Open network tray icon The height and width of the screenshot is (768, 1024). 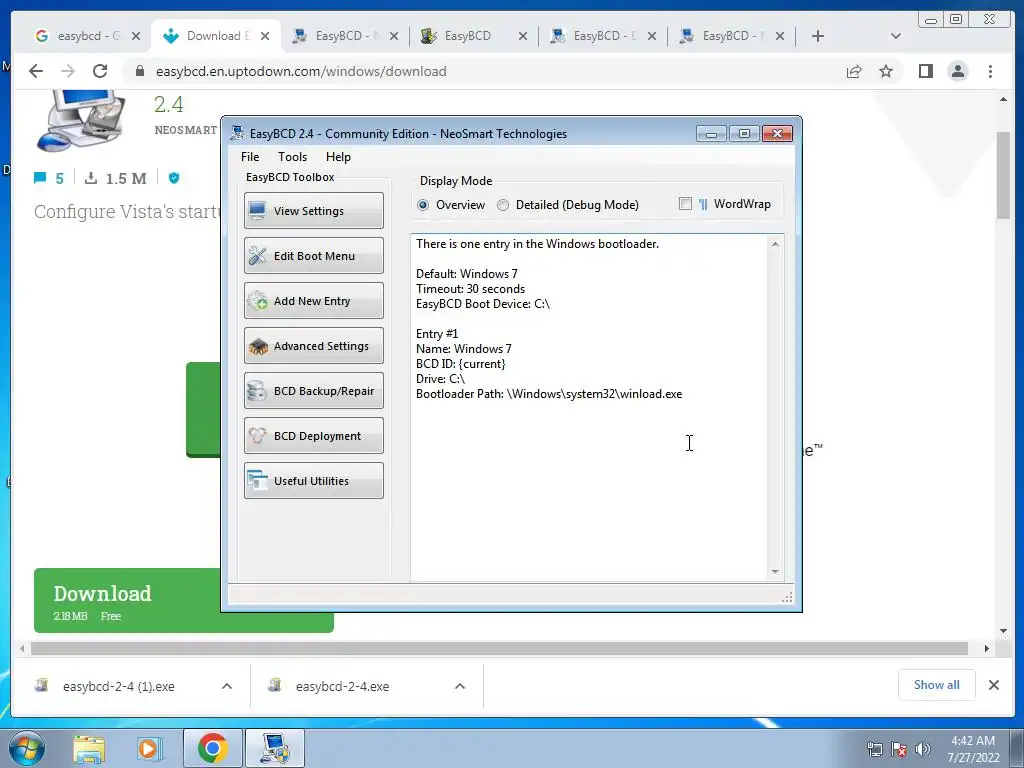point(874,749)
